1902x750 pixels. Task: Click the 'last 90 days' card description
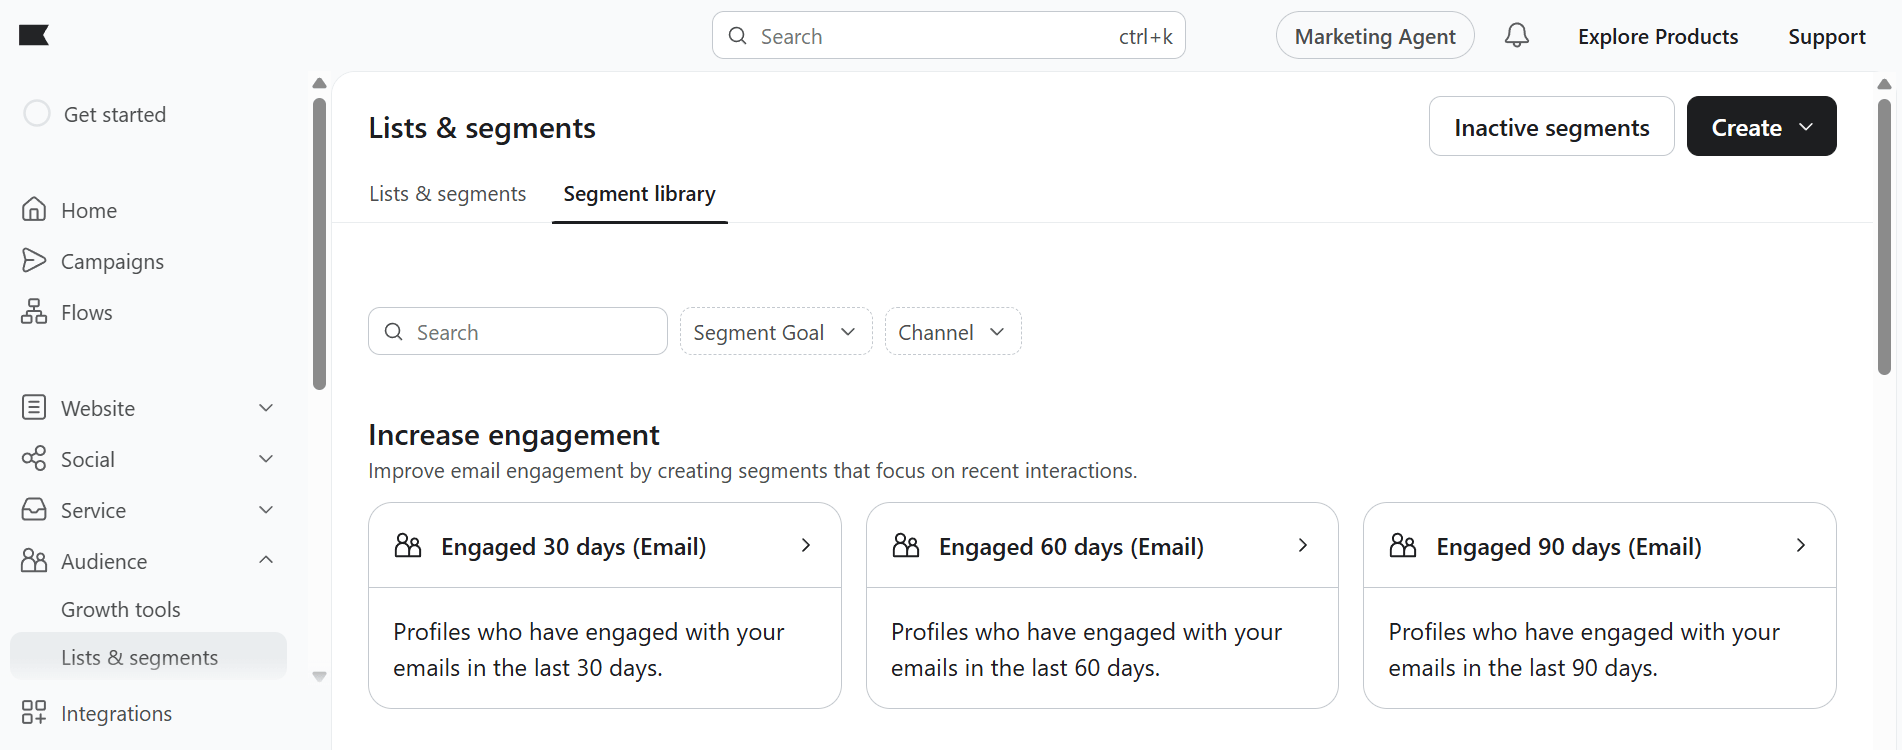(x=1585, y=649)
